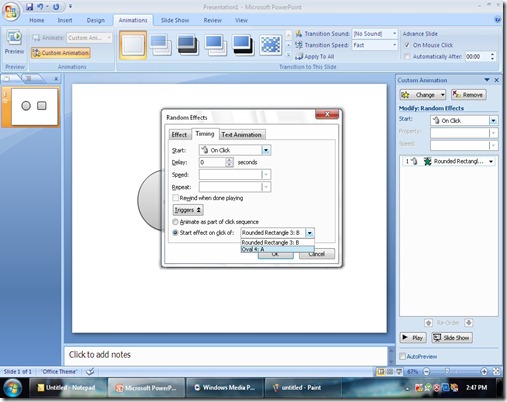Toggle Rewind when done playing checkbox
The width and height of the screenshot is (507, 402).
175,198
